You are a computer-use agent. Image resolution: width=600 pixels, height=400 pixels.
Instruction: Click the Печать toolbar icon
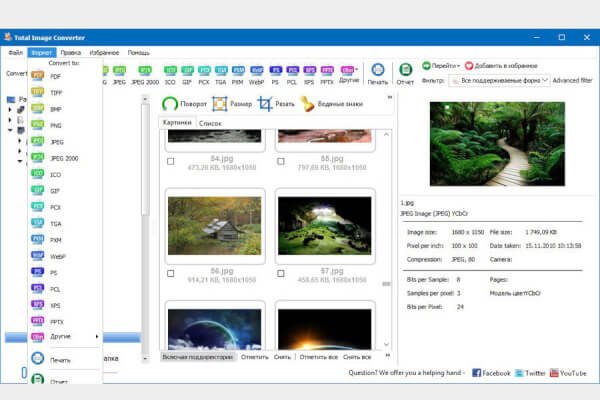[378, 74]
